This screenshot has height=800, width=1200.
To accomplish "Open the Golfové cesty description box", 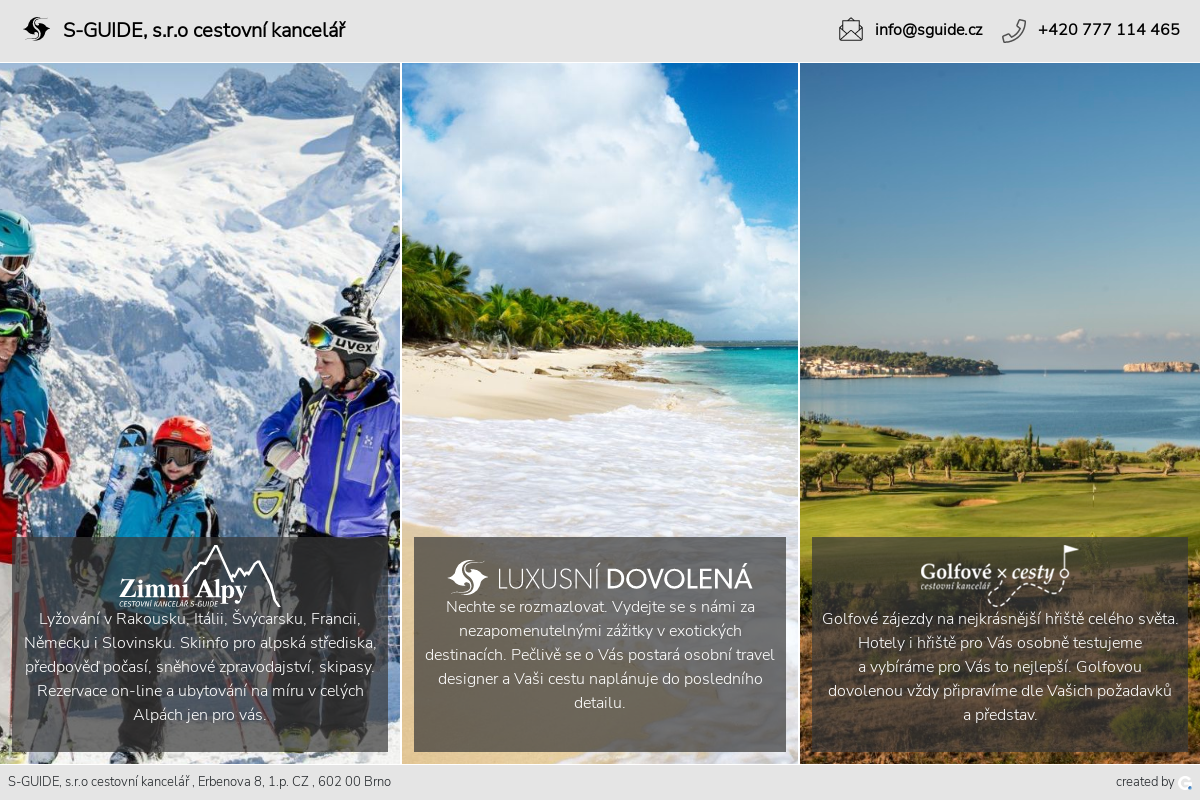I will [x=1000, y=644].
